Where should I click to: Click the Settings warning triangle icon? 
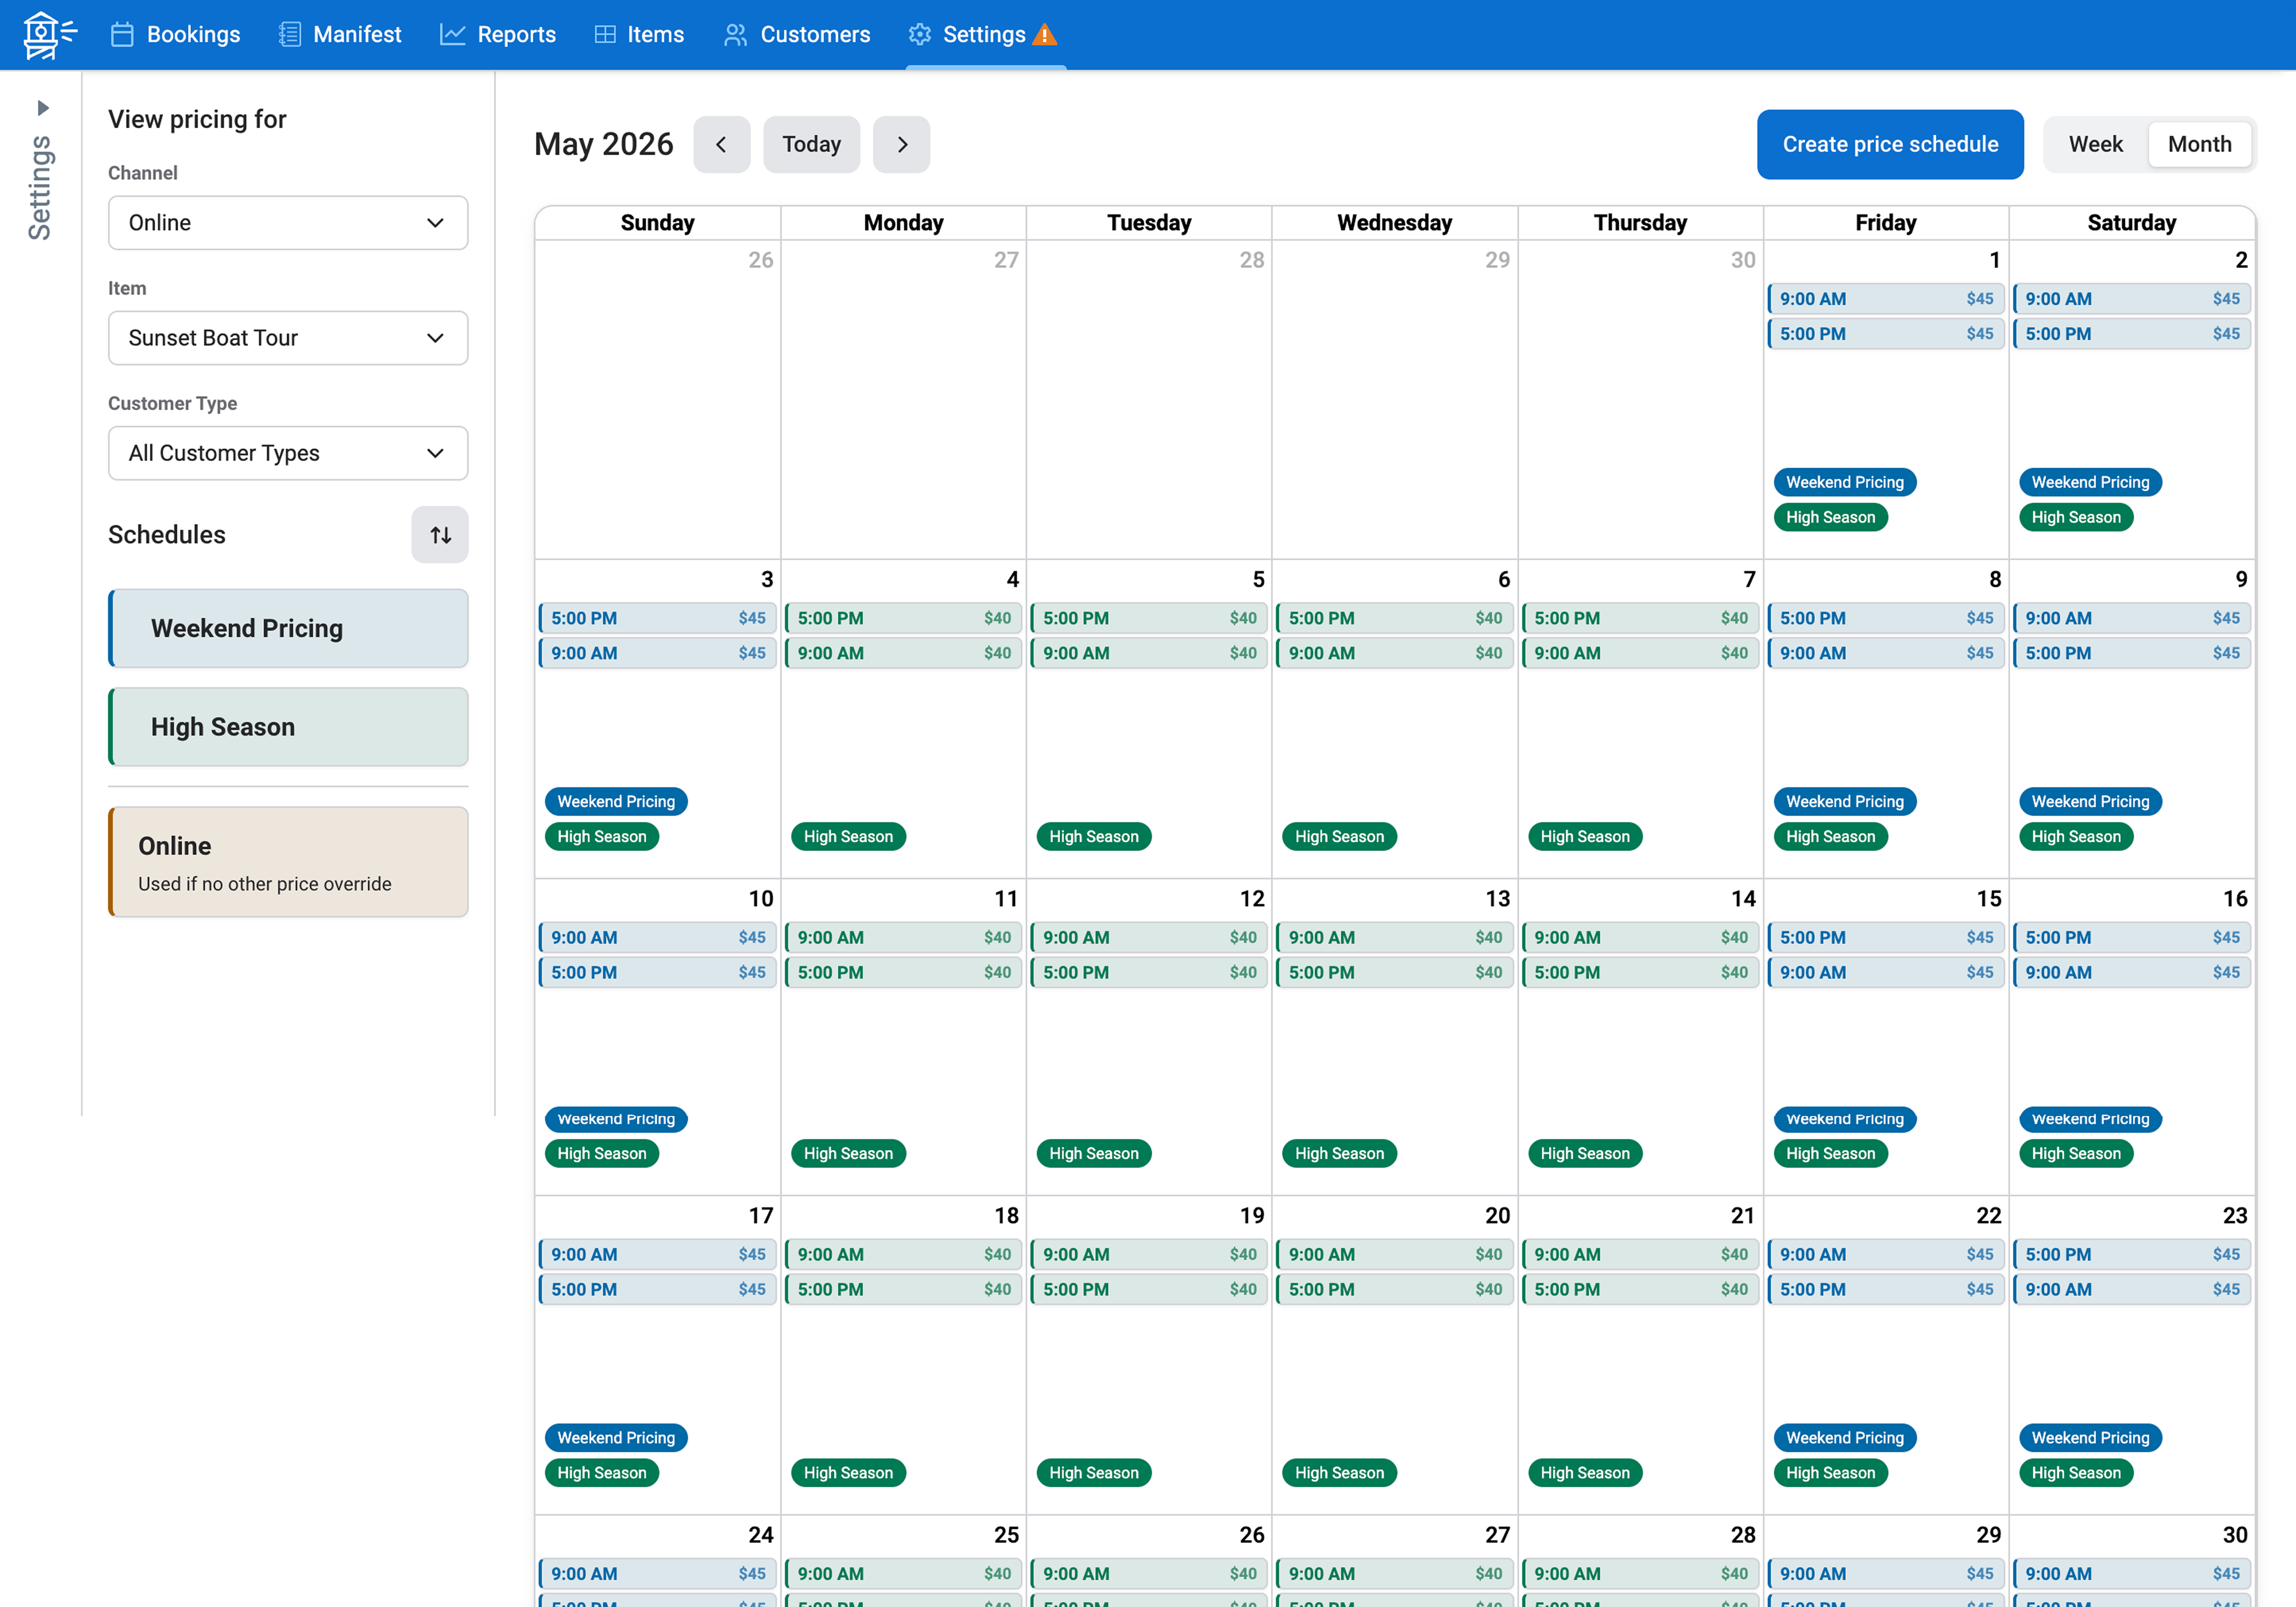1045,35
